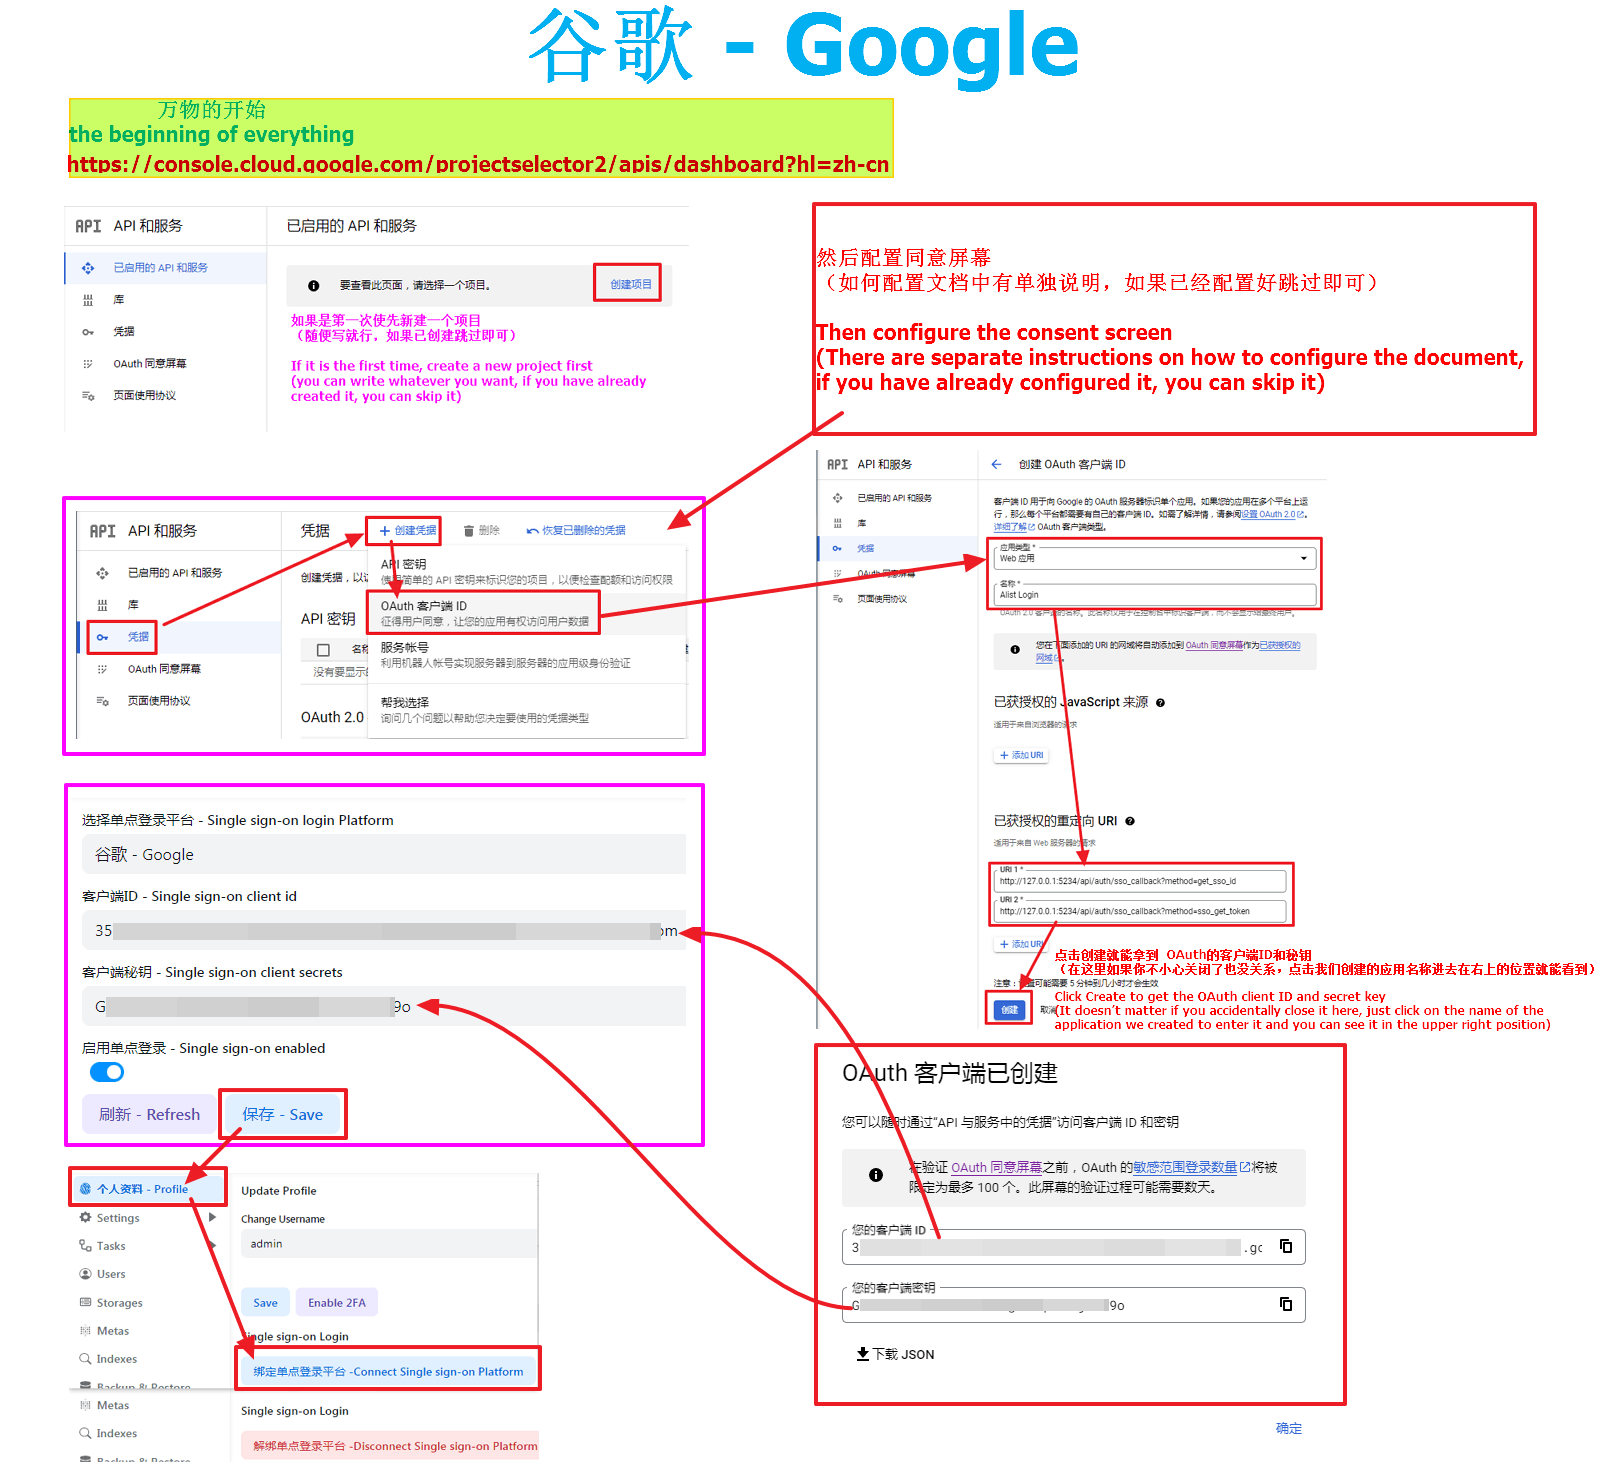Select 已启用的 API 和服务 in top-left panel
Image resolution: width=1602 pixels, height=1476 pixels.
tap(166, 268)
